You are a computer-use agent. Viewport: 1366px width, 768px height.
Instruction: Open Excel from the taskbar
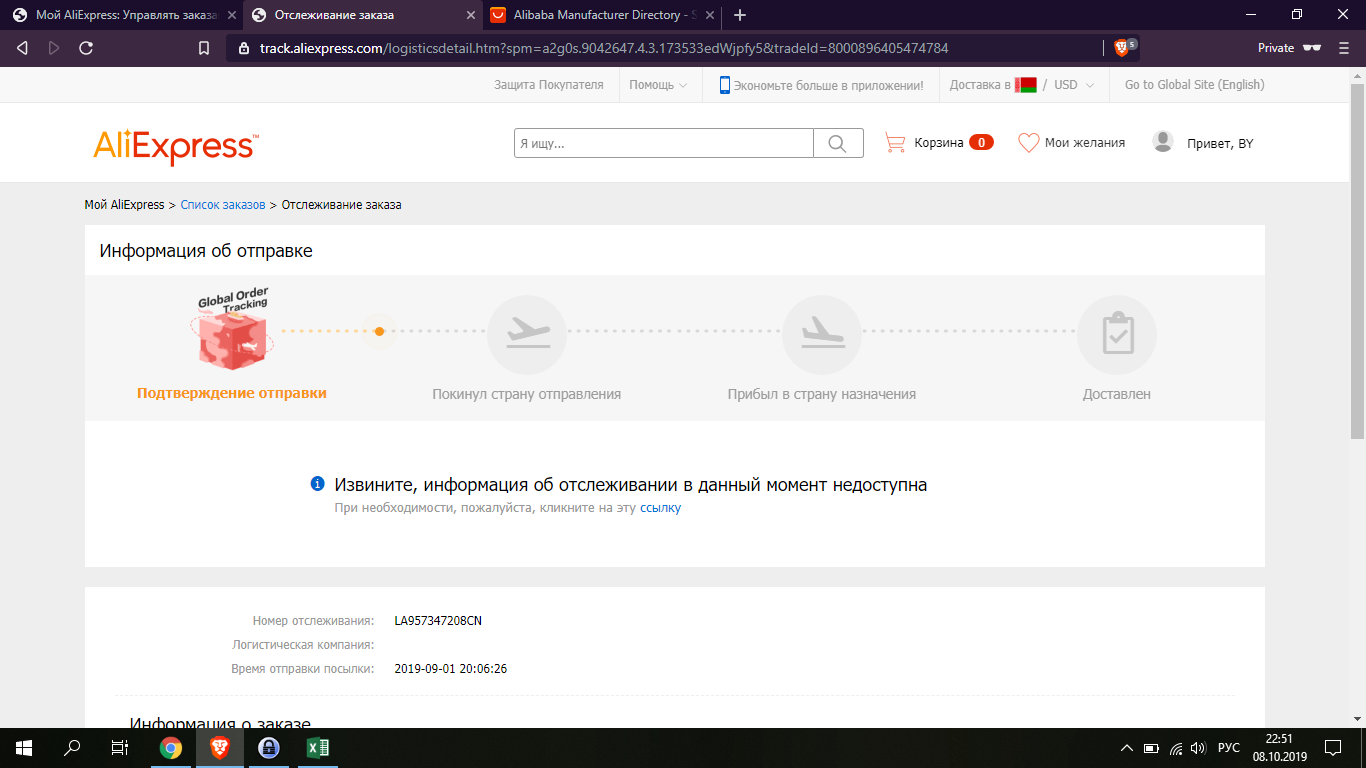(x=317, y=747)
